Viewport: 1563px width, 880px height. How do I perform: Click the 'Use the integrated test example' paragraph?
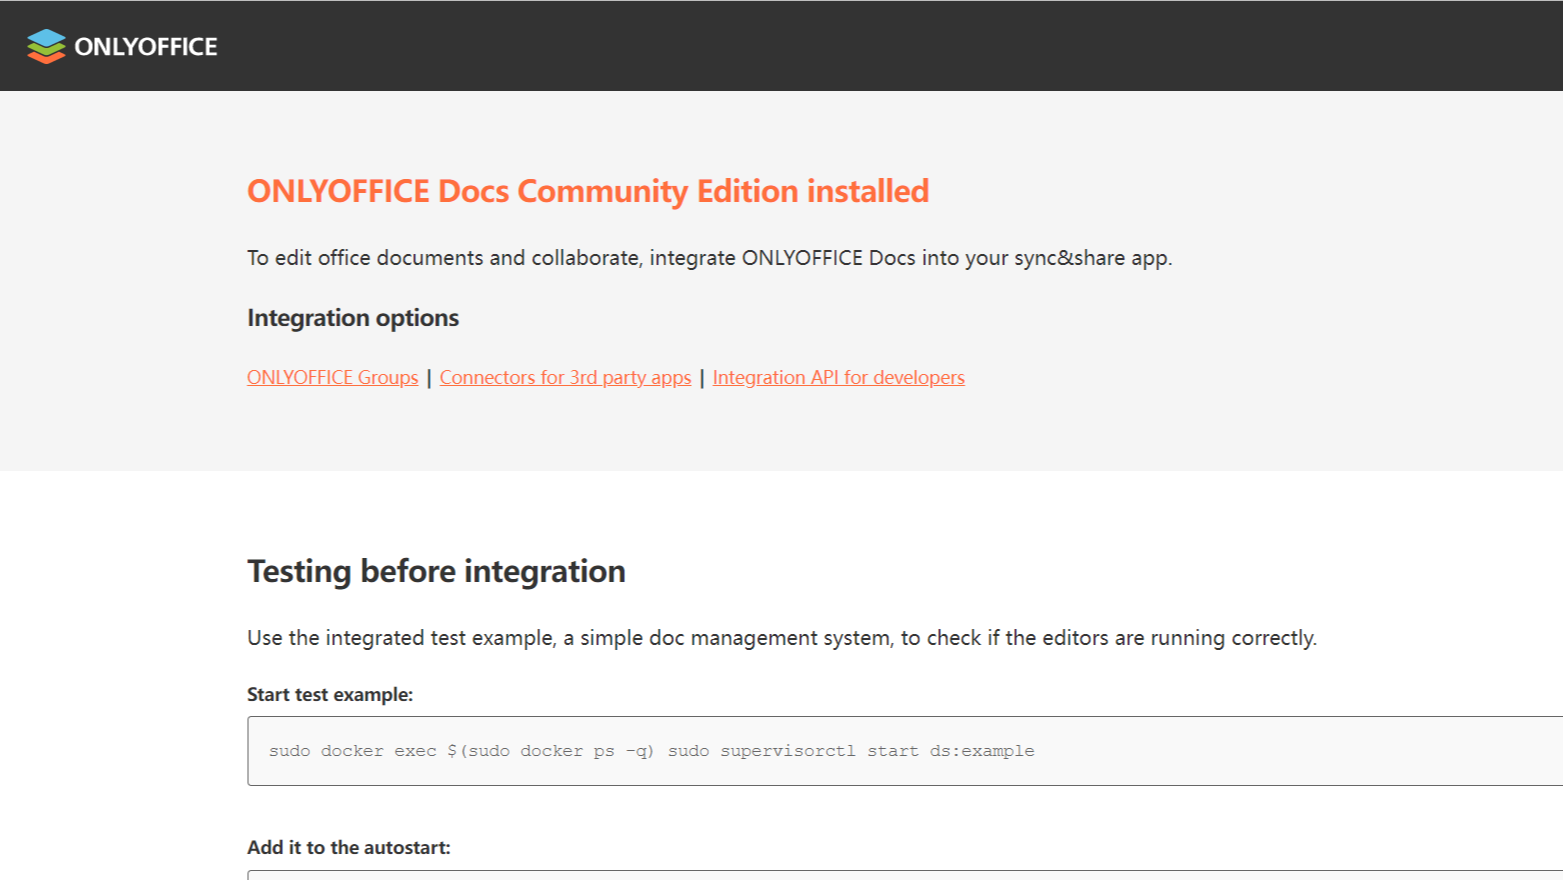782,638
